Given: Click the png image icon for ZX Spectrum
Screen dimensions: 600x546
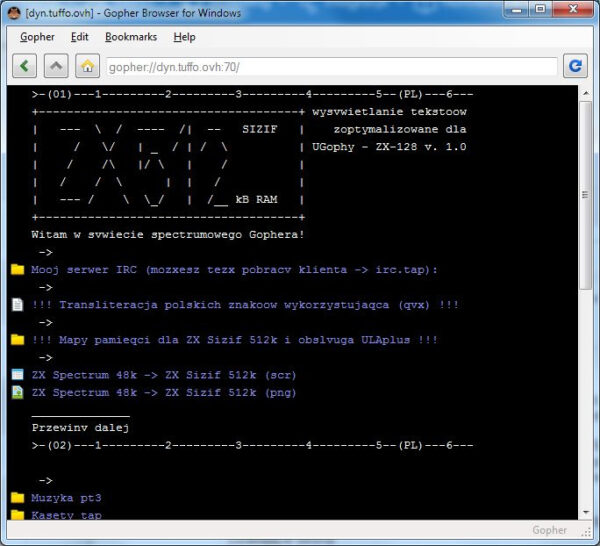Looking at the screenshot, I should pos(17,393).
